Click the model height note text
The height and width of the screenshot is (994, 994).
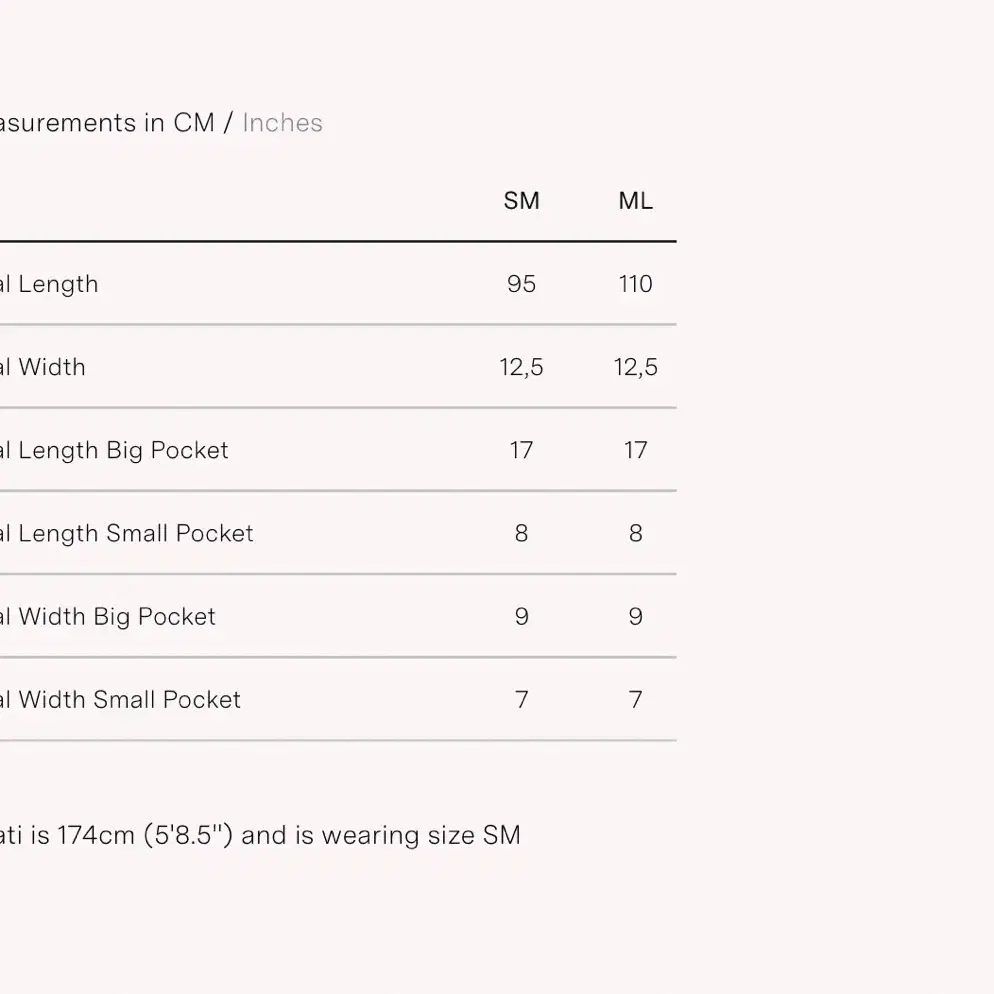pyautogui.click(x=260, y=836)
